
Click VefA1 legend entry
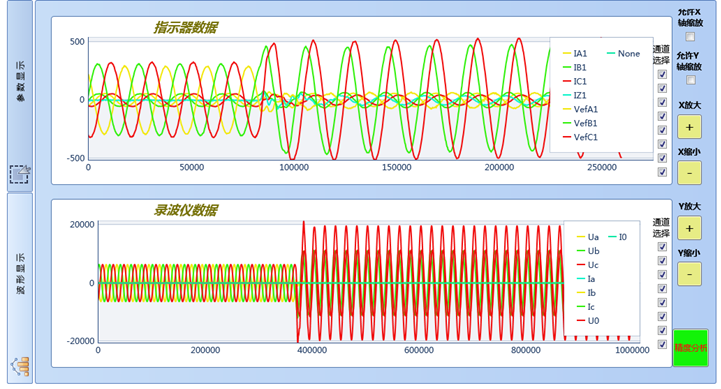(x=580, y=109)
